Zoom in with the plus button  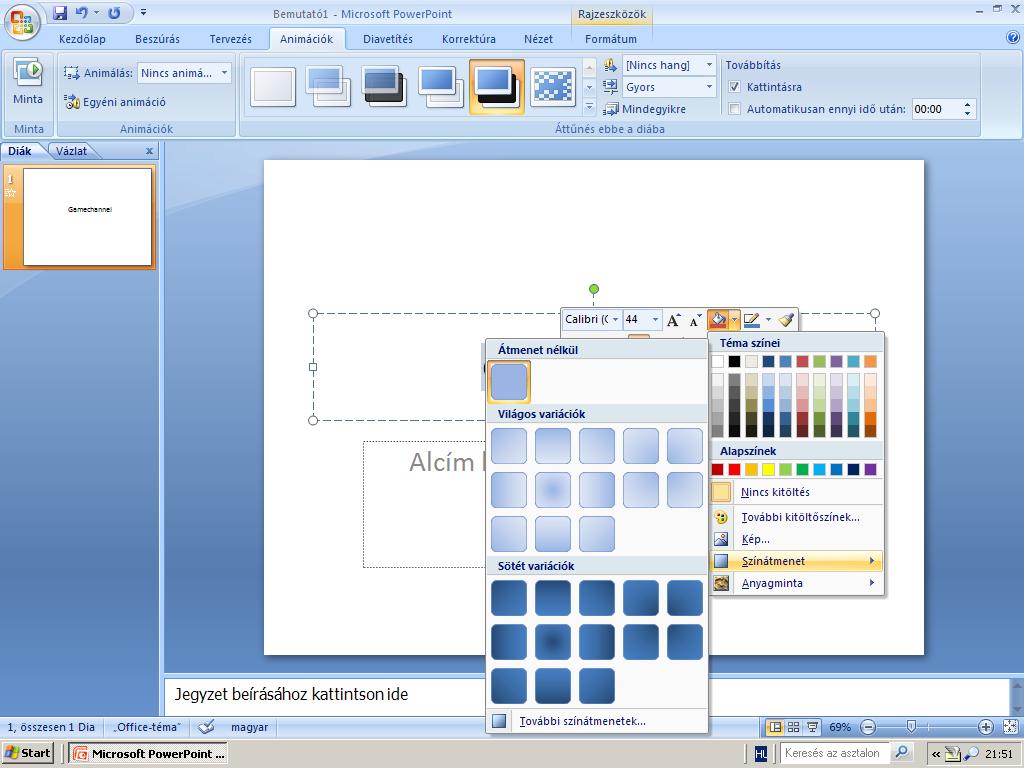coord(985,727)
